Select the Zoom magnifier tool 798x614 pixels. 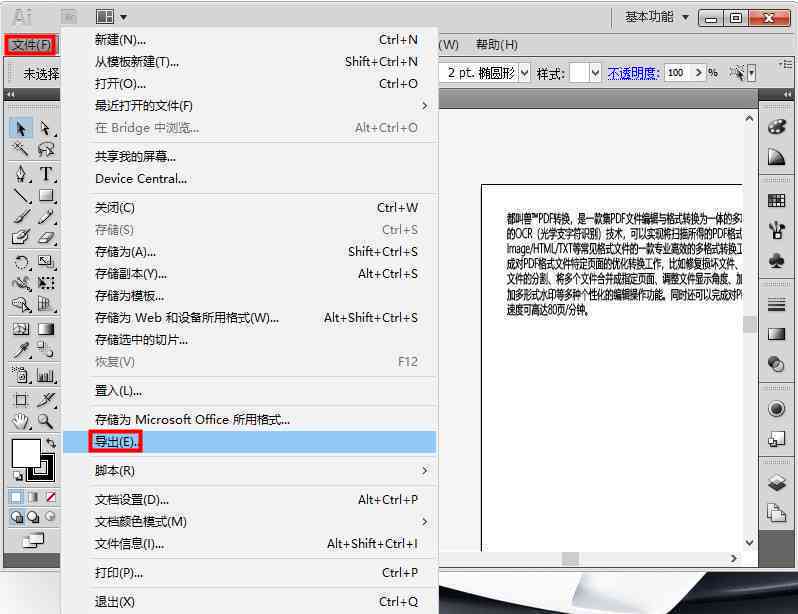(46, 422)
